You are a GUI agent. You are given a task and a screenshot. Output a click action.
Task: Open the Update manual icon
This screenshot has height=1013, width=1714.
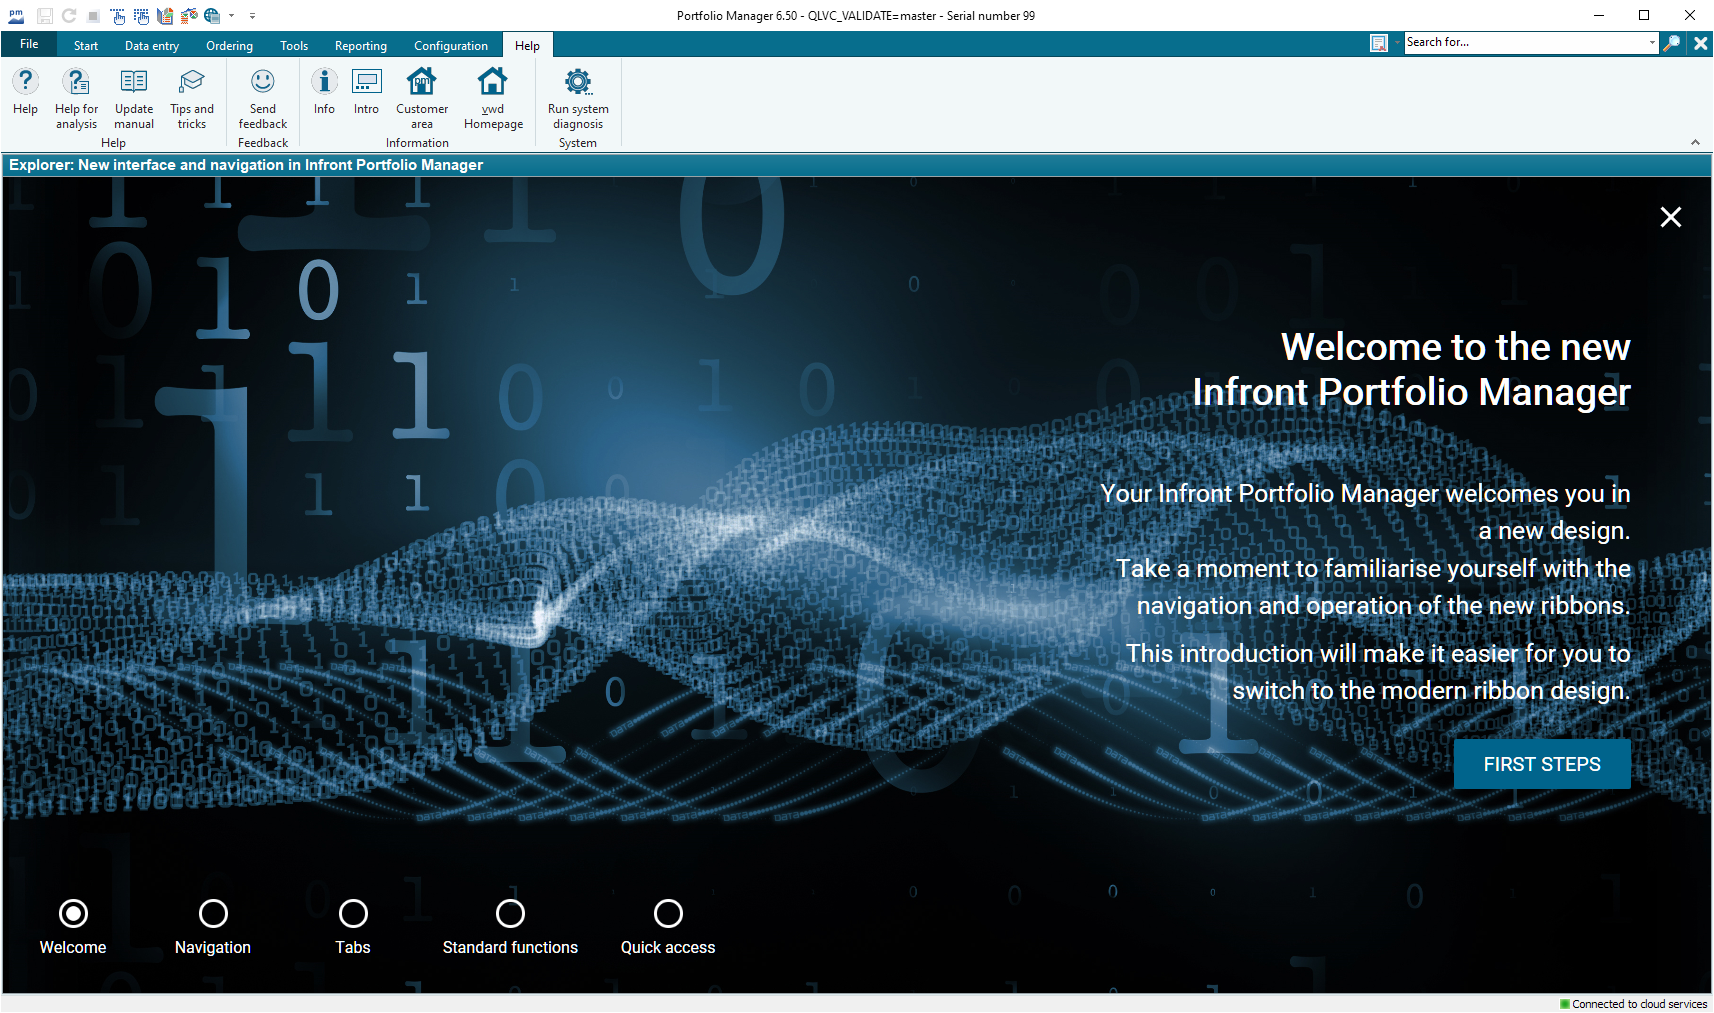(x=134, y=83)
